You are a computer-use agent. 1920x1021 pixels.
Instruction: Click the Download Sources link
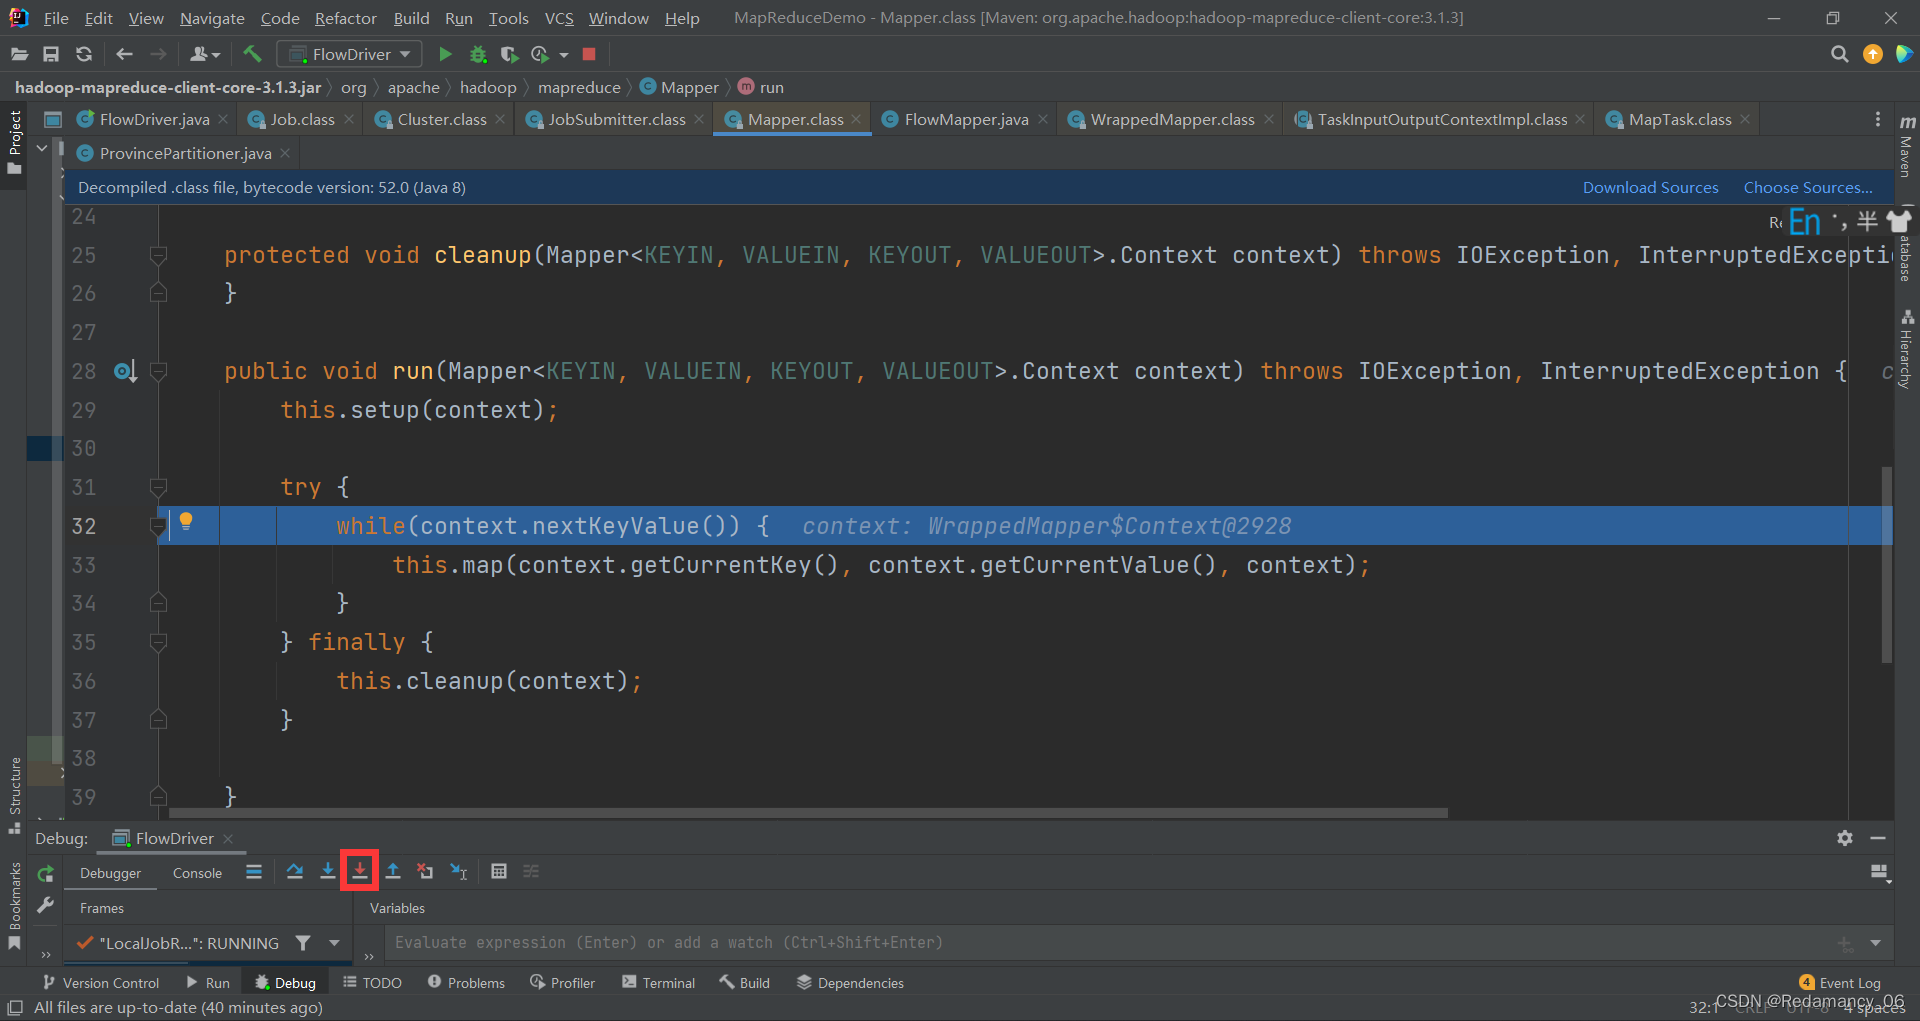pyautogui.click(x=1650, y=187)
